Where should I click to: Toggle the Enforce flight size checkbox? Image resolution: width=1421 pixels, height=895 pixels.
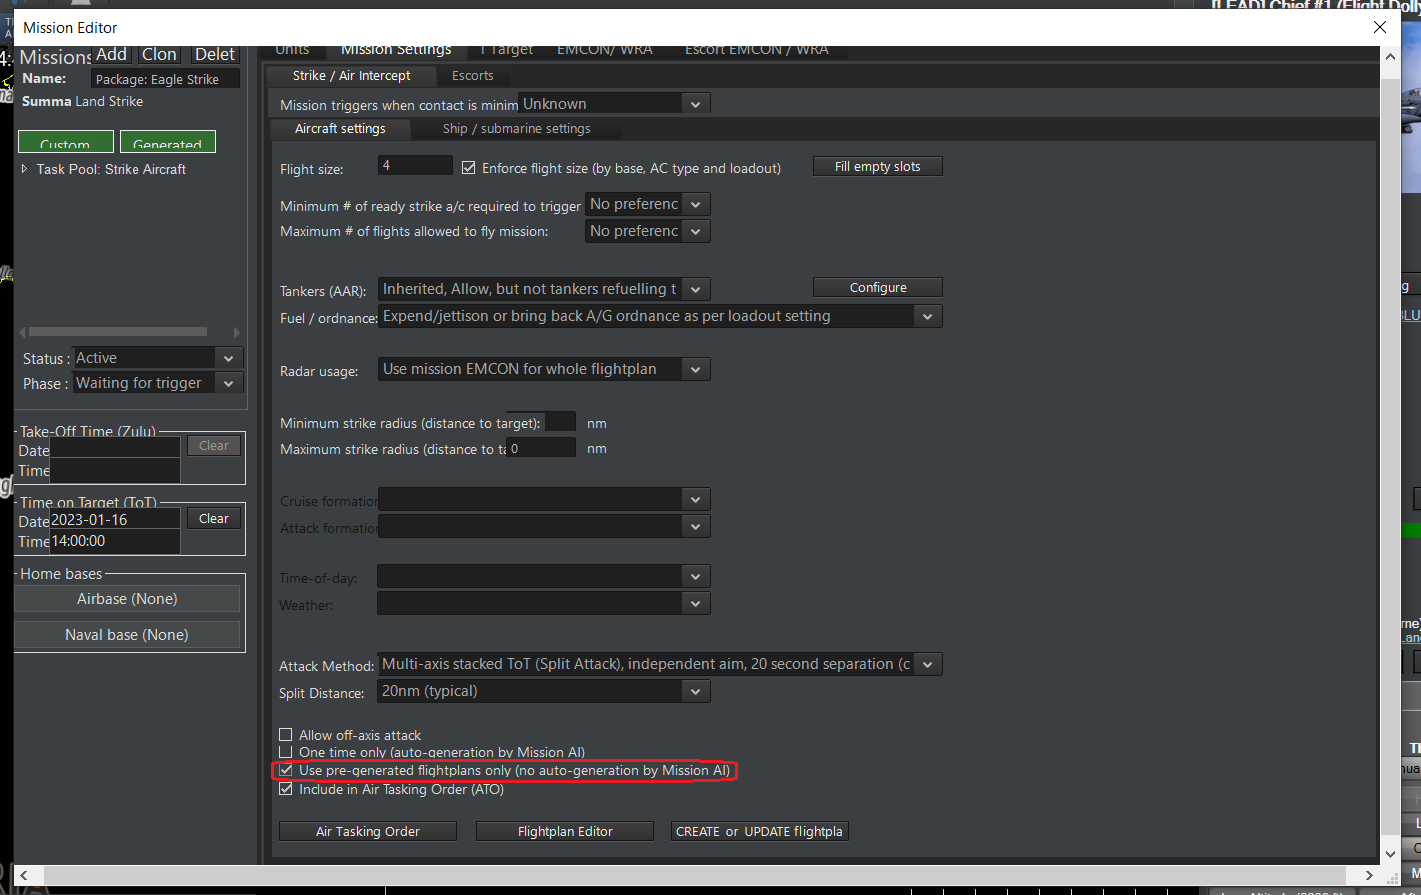(469, 168)
